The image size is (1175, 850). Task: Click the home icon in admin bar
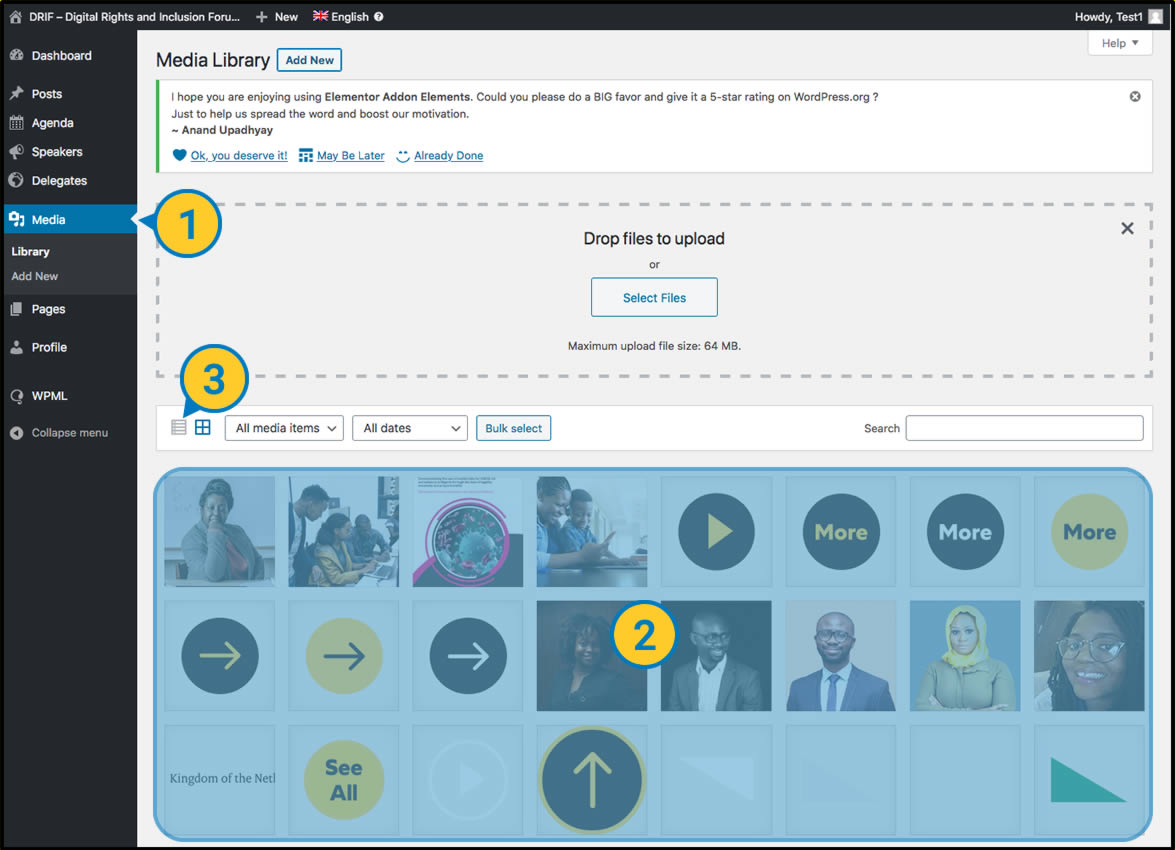click(x=15, y=16)
